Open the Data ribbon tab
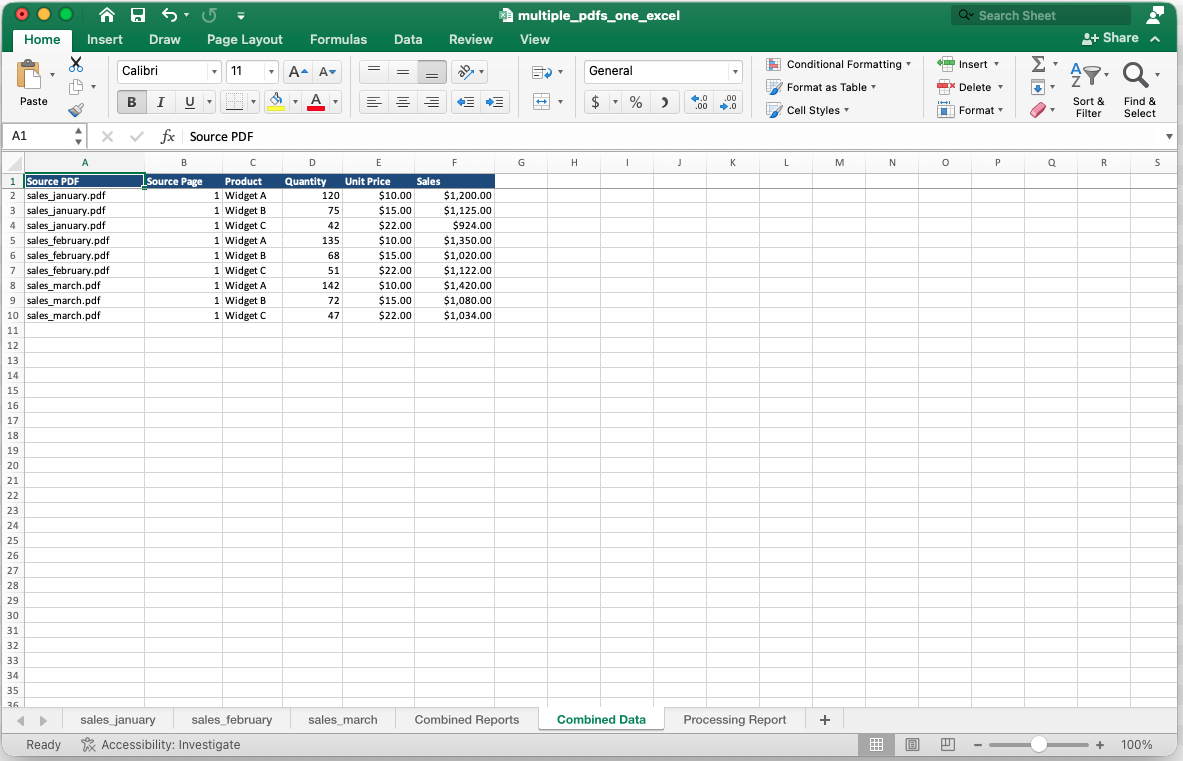1183x761 pixels. coord(408,39)
